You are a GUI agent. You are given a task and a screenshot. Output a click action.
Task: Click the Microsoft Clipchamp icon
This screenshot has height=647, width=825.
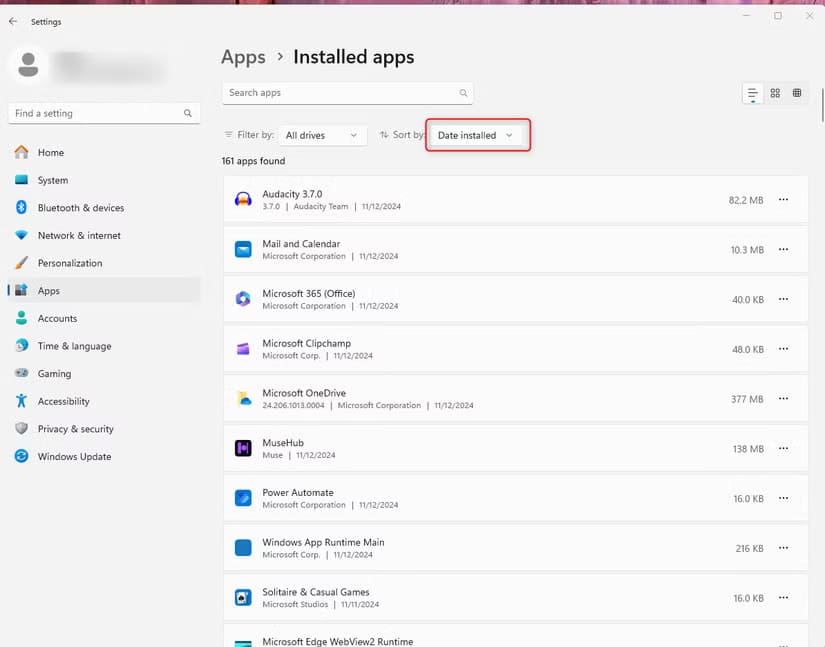[243, 349]
